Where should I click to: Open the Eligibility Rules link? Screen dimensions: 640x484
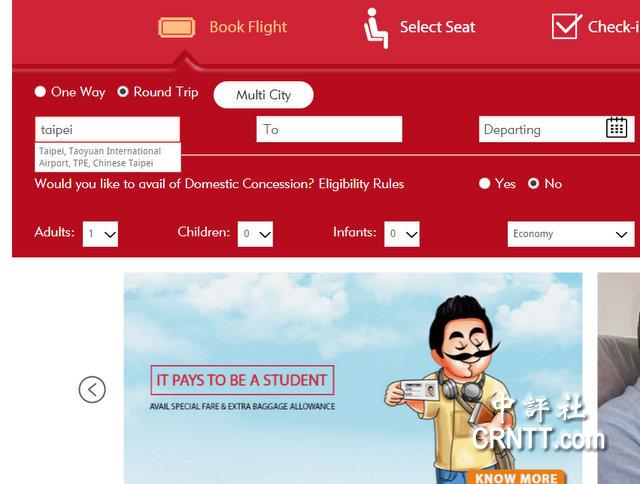[361, 184]
